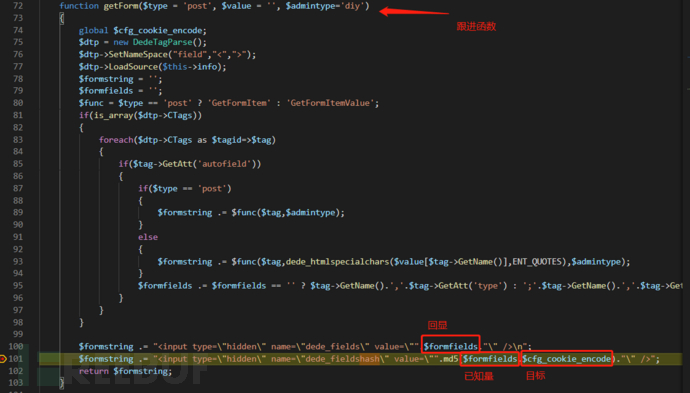
Task: Click the boxed $formfields on line 100
Action: click(x=450, y=345)
